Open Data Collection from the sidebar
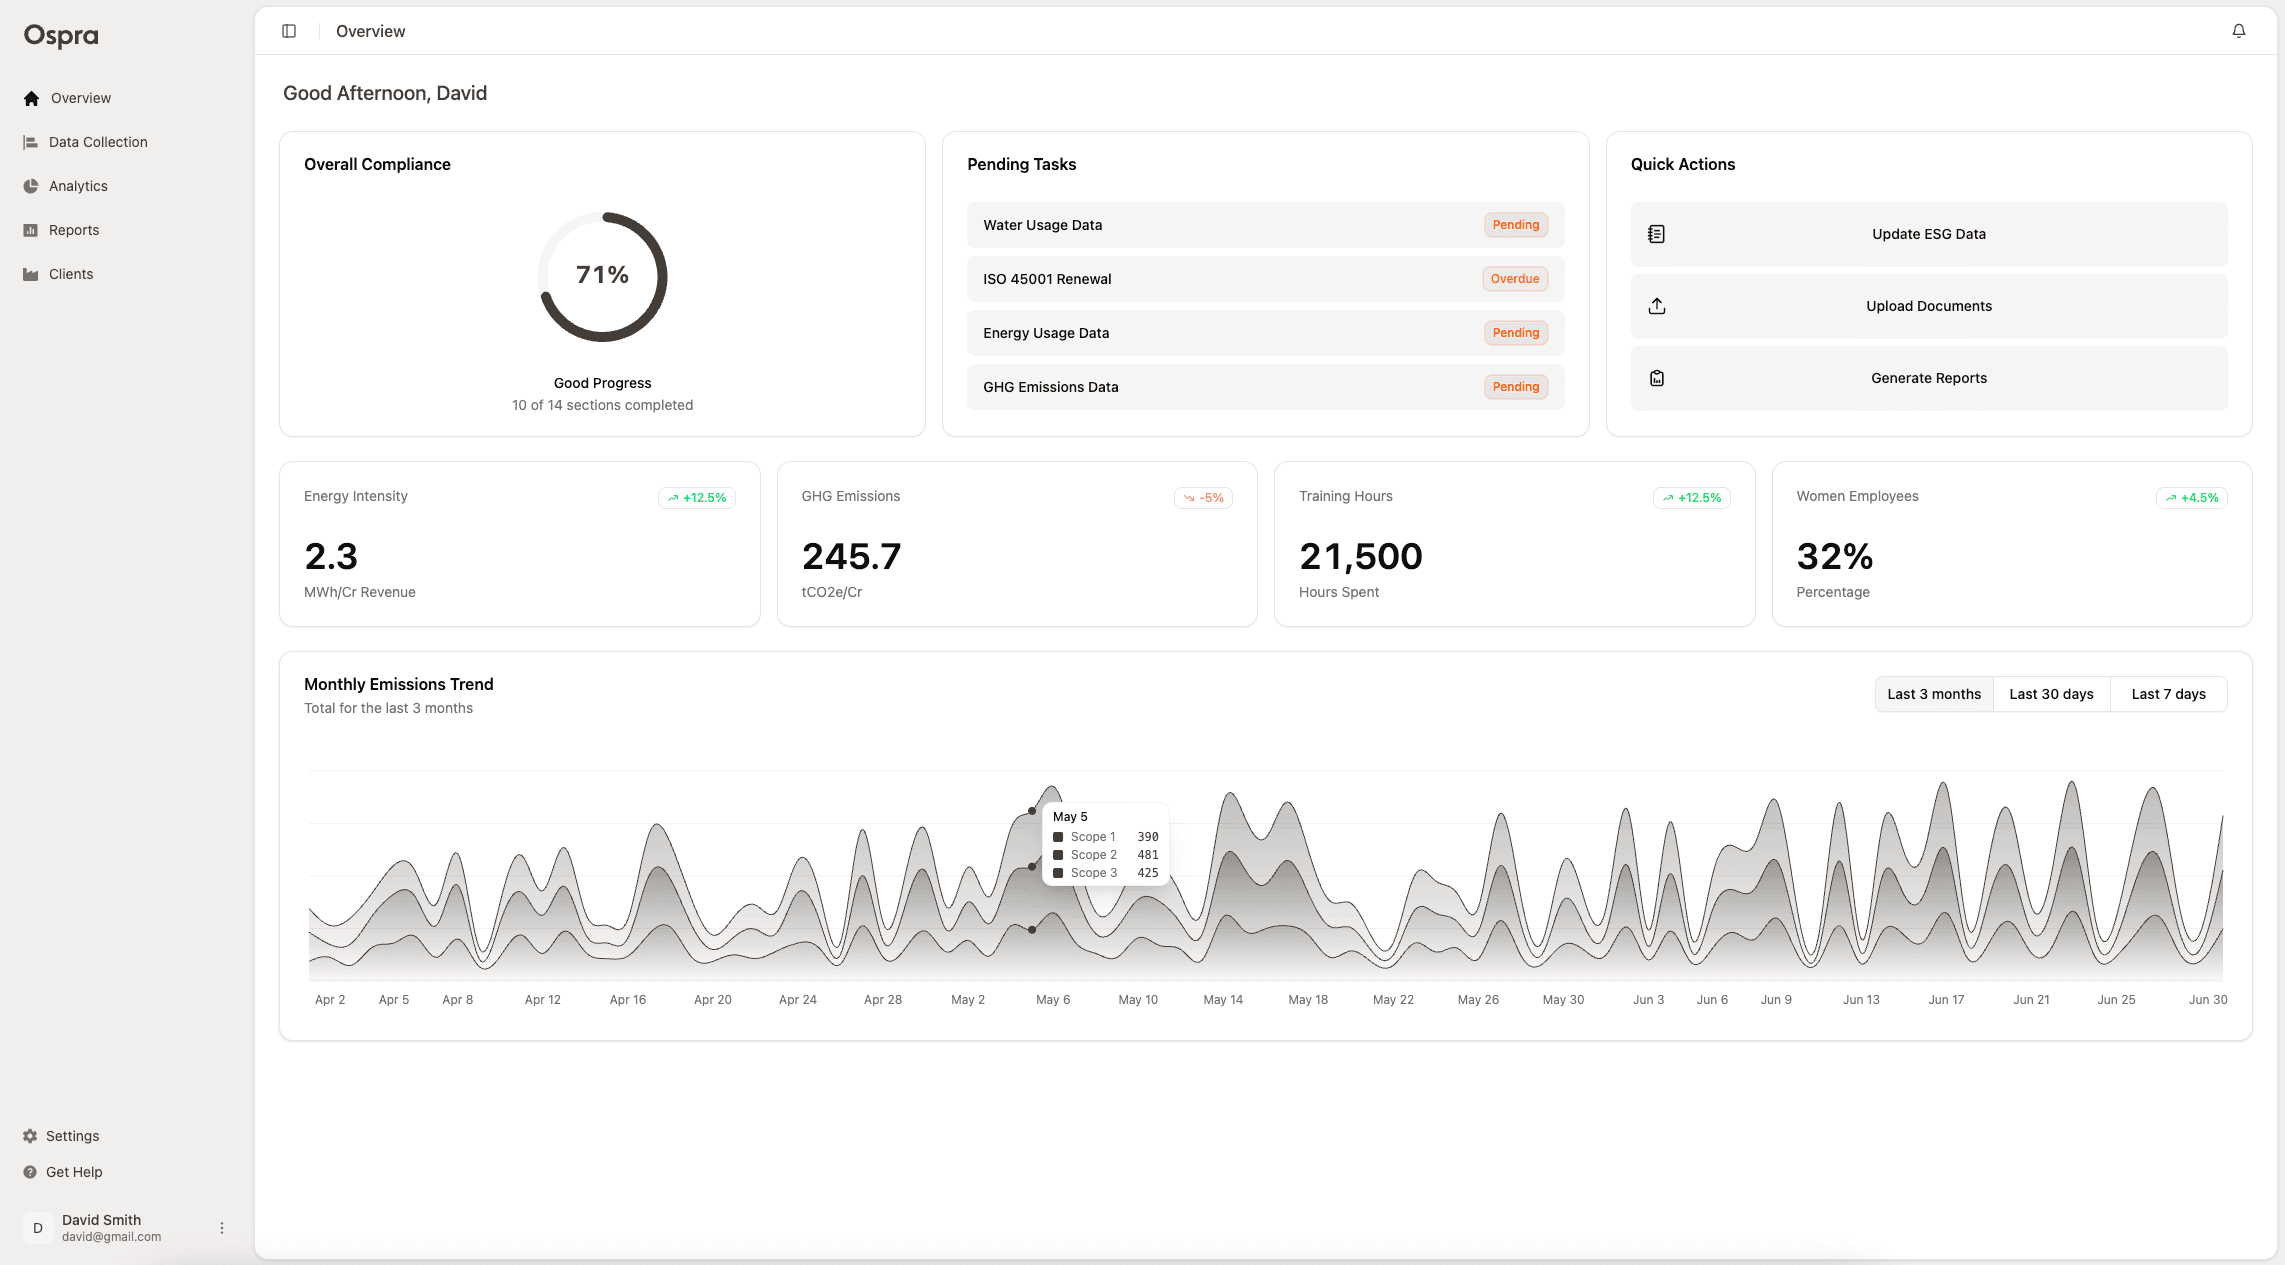Screen dimensions: 2285x1265 coord(97,141)
